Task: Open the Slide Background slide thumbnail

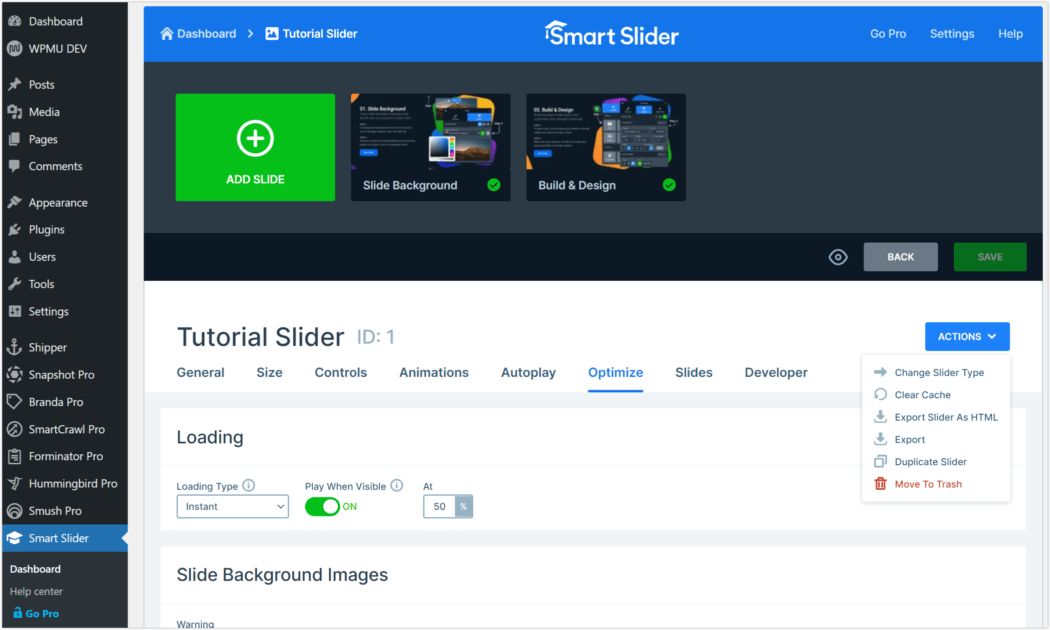Action: pos(431,147)
